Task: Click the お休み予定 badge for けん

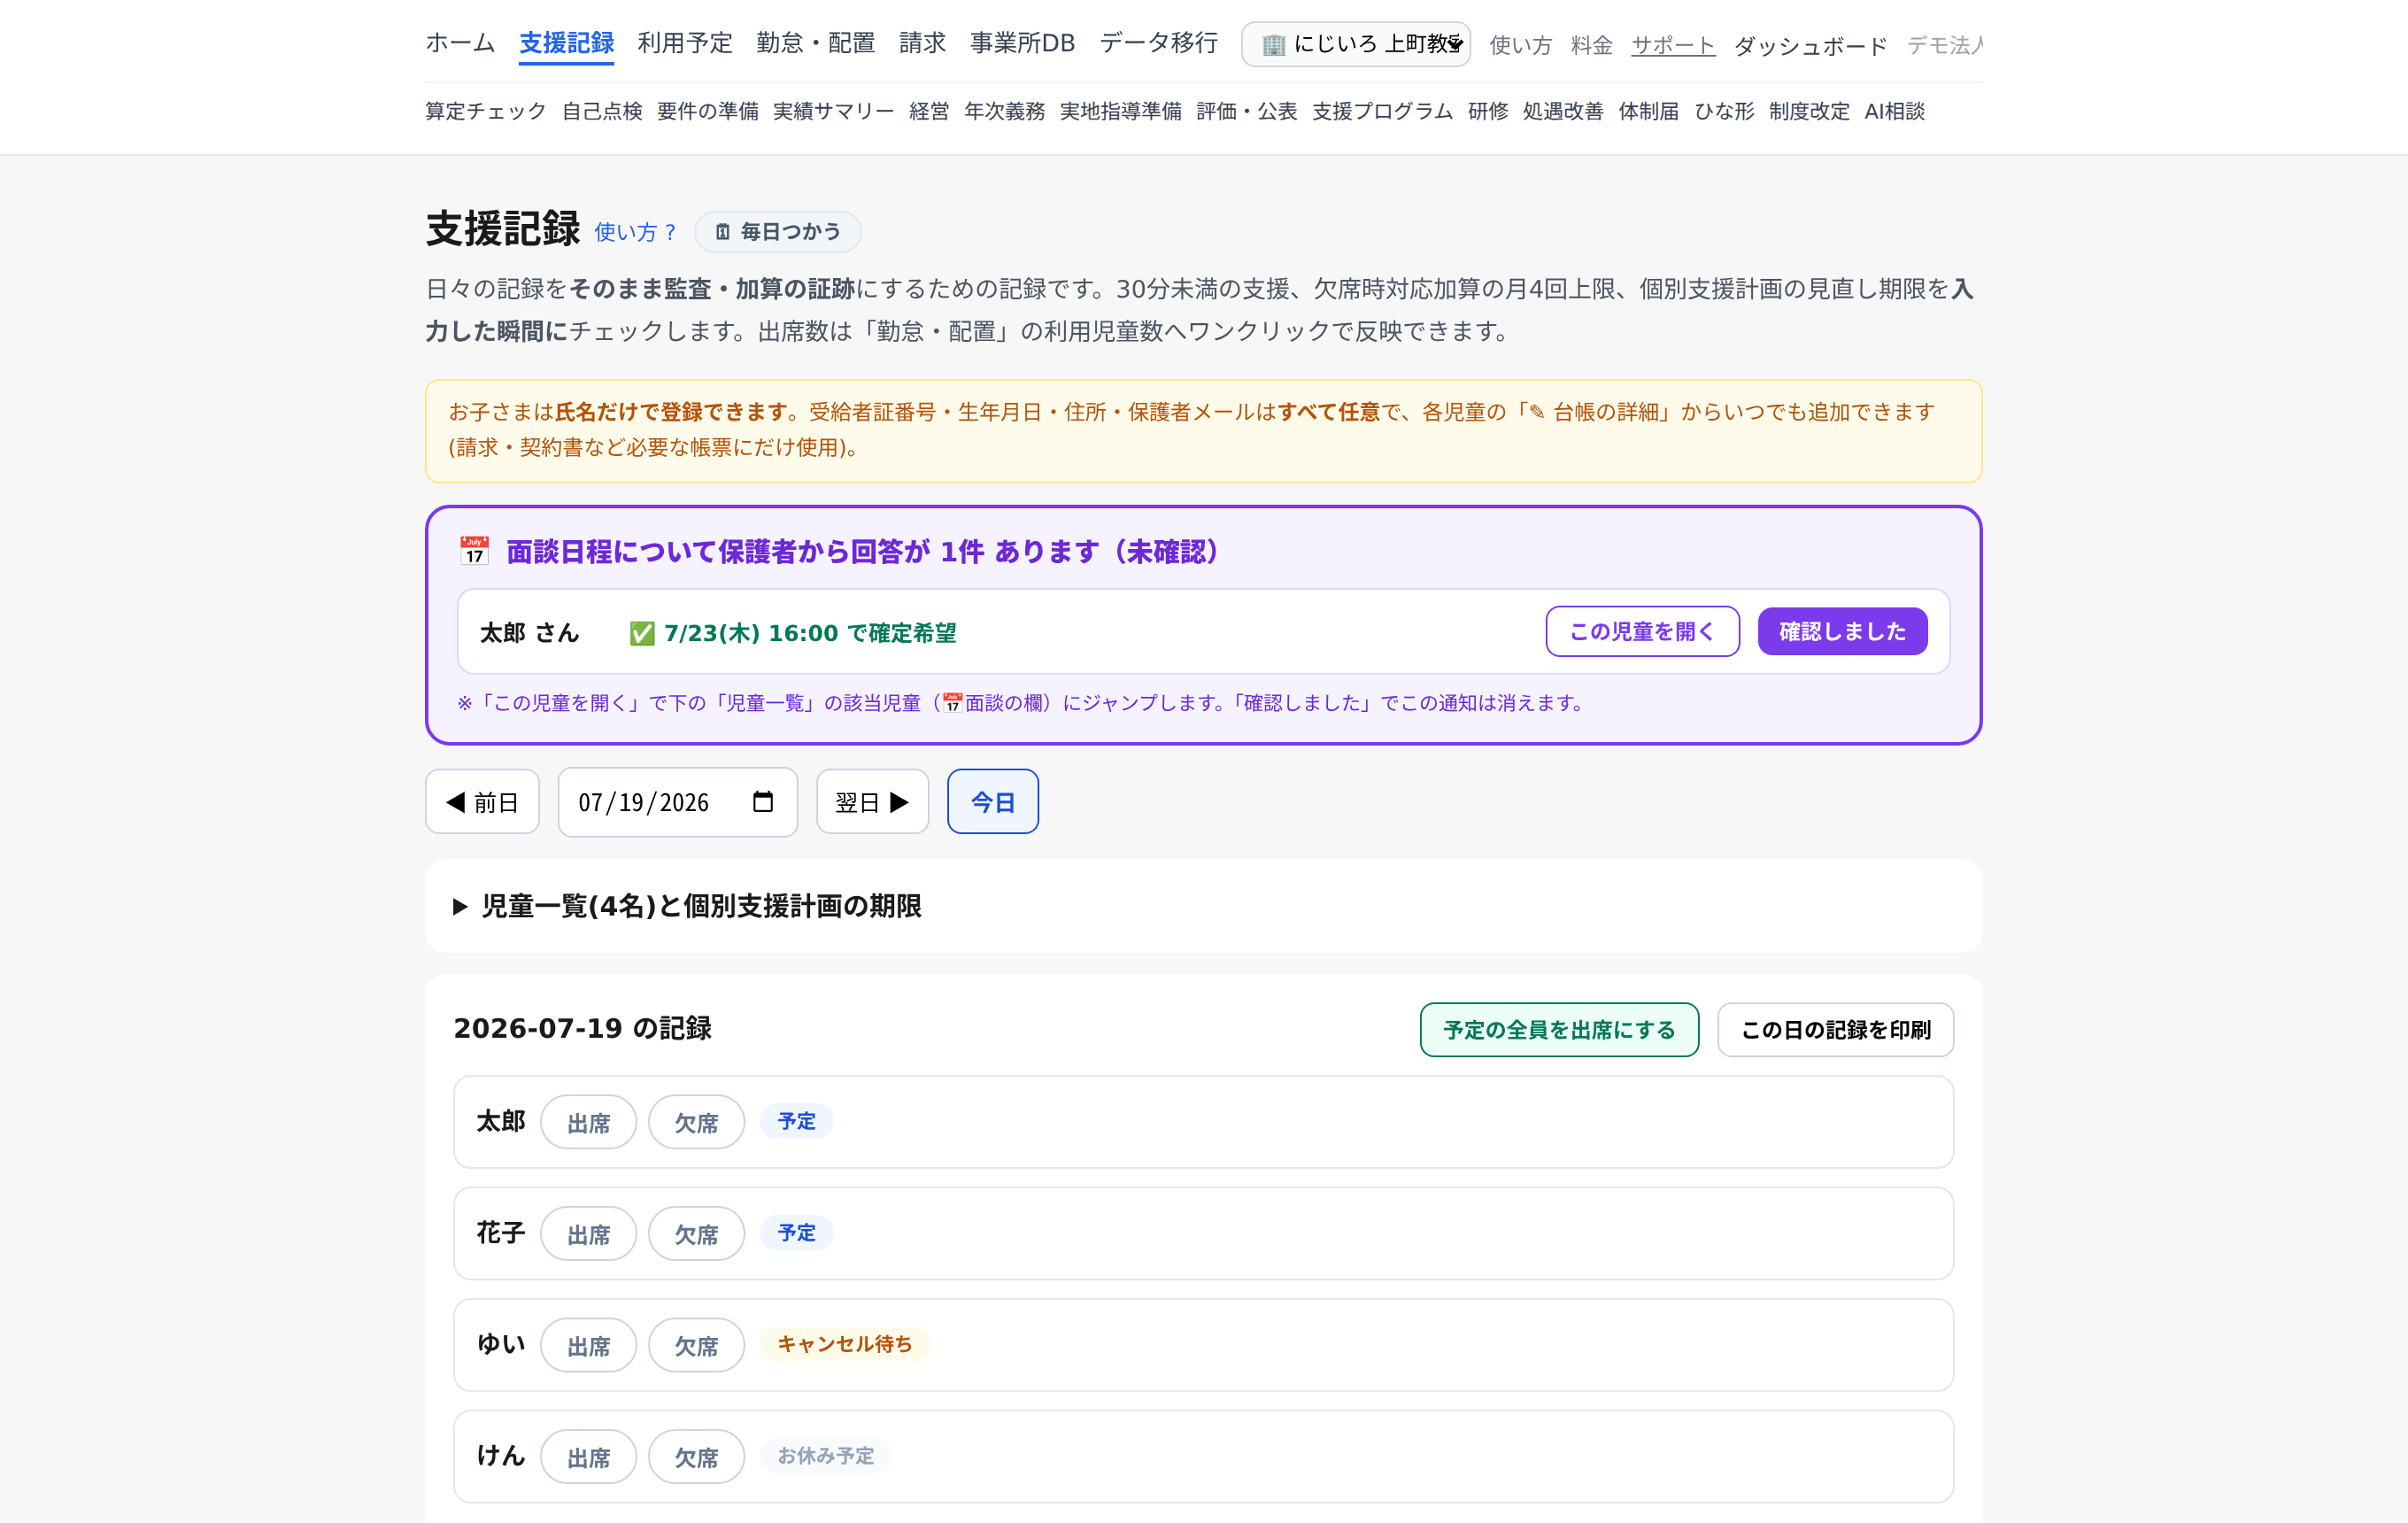Action: tap(825, 1456)
